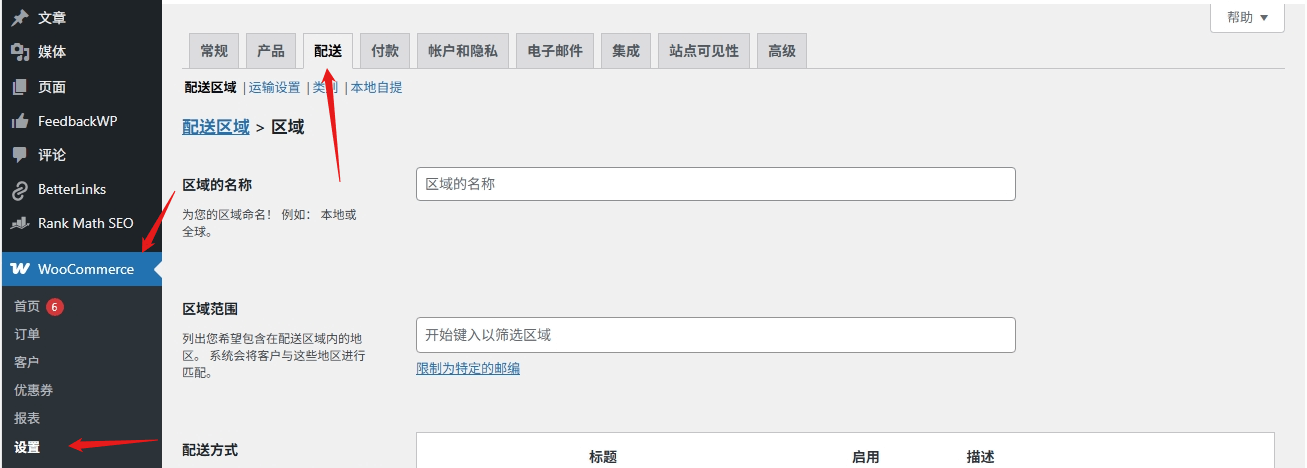The image size is (1307, 468).
Task: Click the chain link icon for BetterLinks
Action: click(19, 189)
